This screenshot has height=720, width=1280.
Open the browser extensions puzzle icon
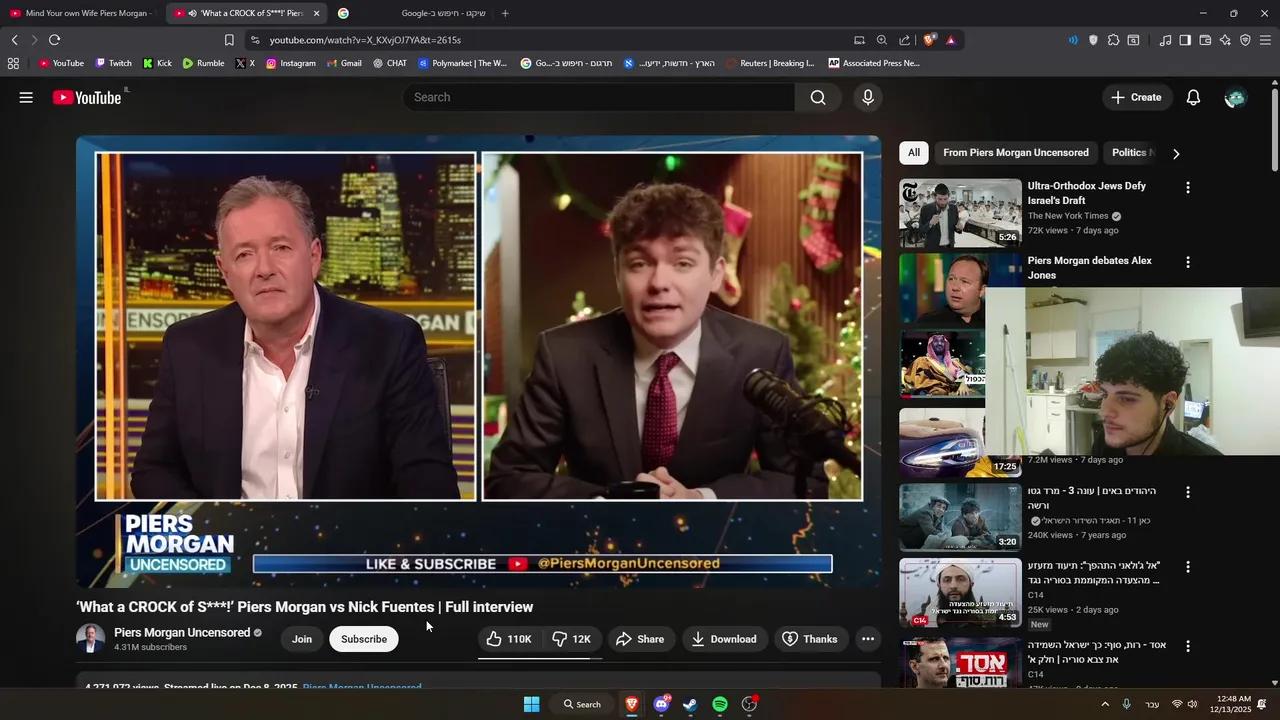1114,40
